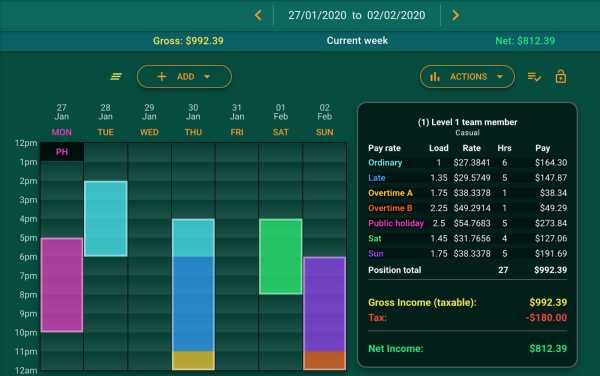Viewport: 600px width, 376px height.
Task: Go to next week arrow
Action: pyautogui.click(x=455, y=15)
